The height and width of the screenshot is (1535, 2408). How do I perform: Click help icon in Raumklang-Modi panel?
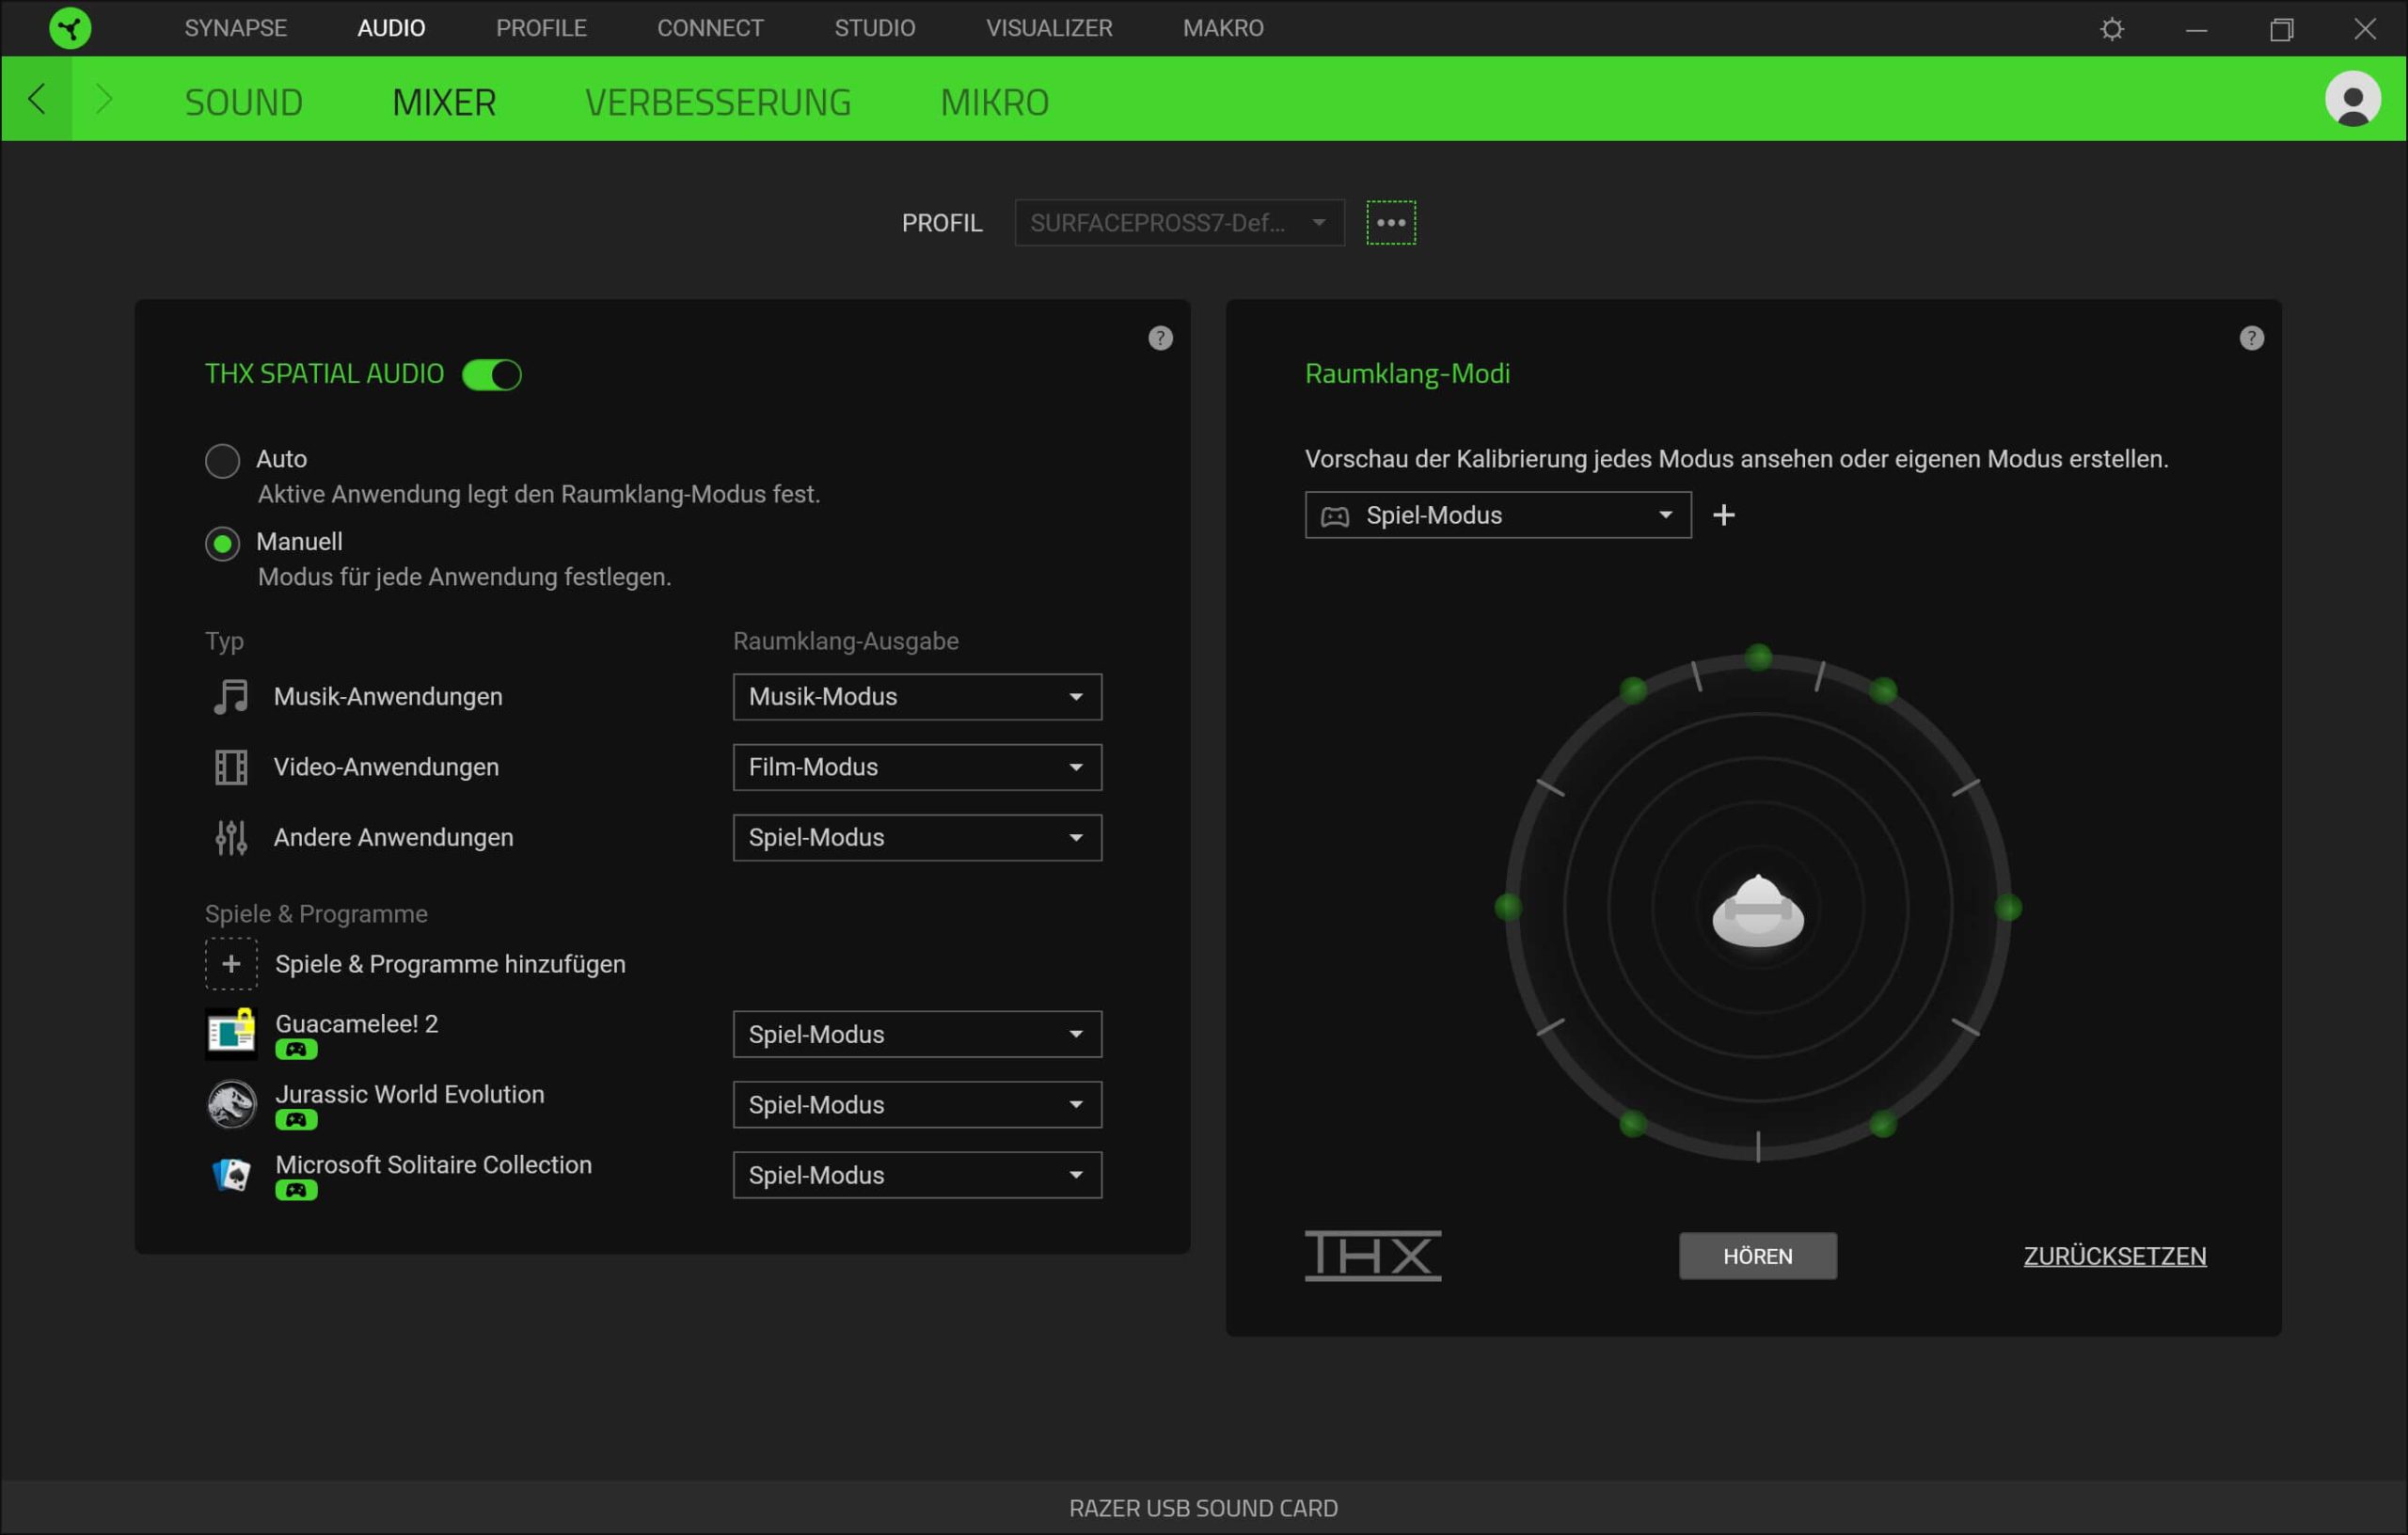click(2251, 338)
